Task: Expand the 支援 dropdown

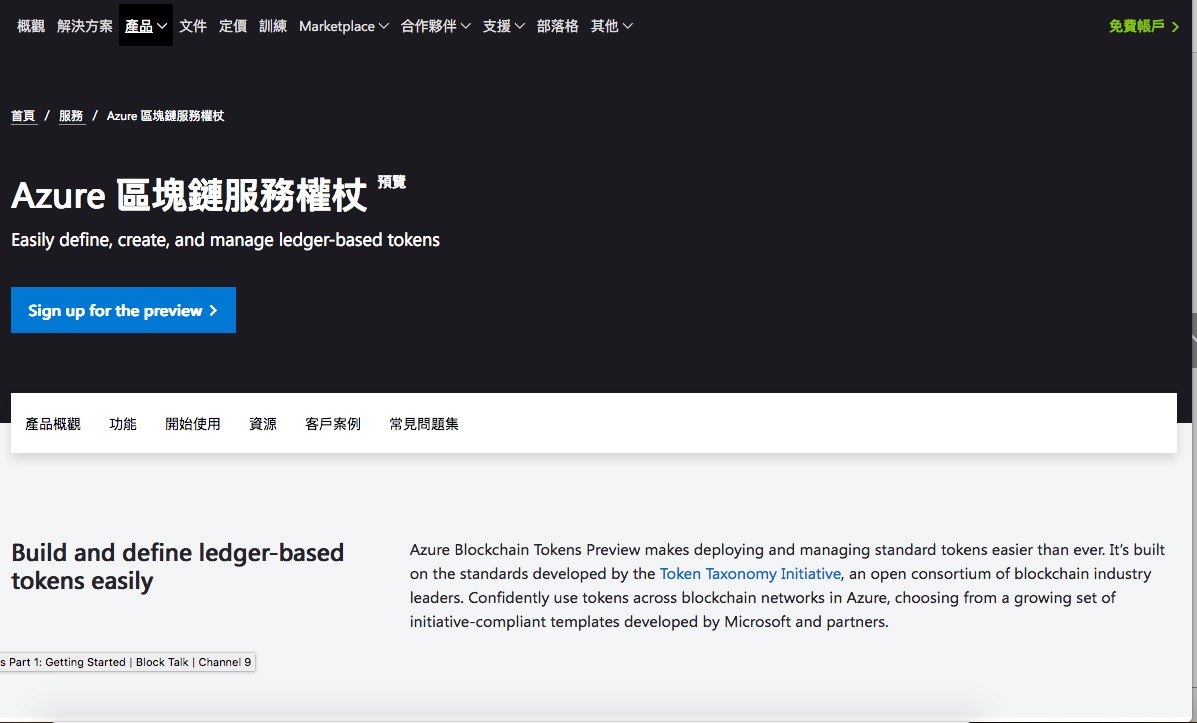Action: (x=503, y=26)
